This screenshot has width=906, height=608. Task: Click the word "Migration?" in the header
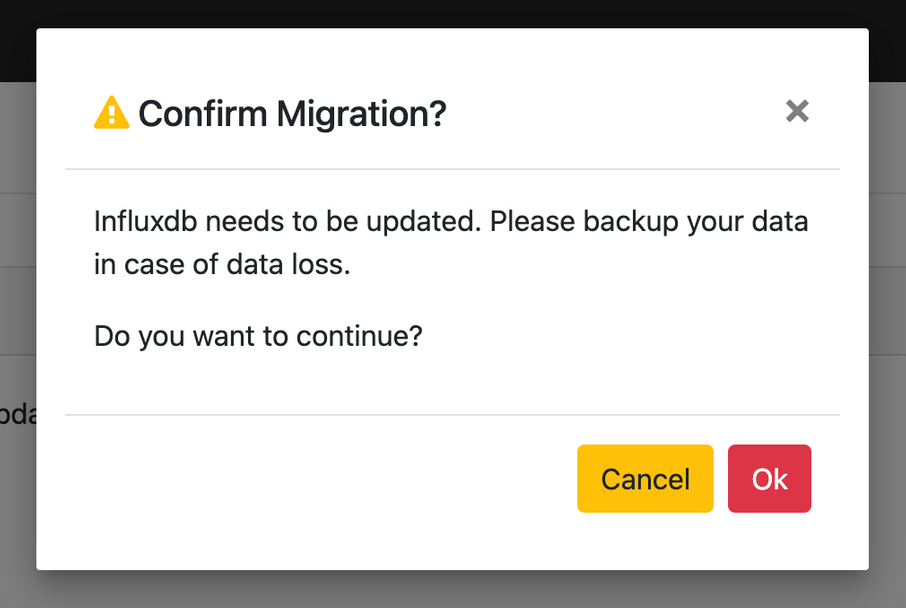click(x=362, y=114)
